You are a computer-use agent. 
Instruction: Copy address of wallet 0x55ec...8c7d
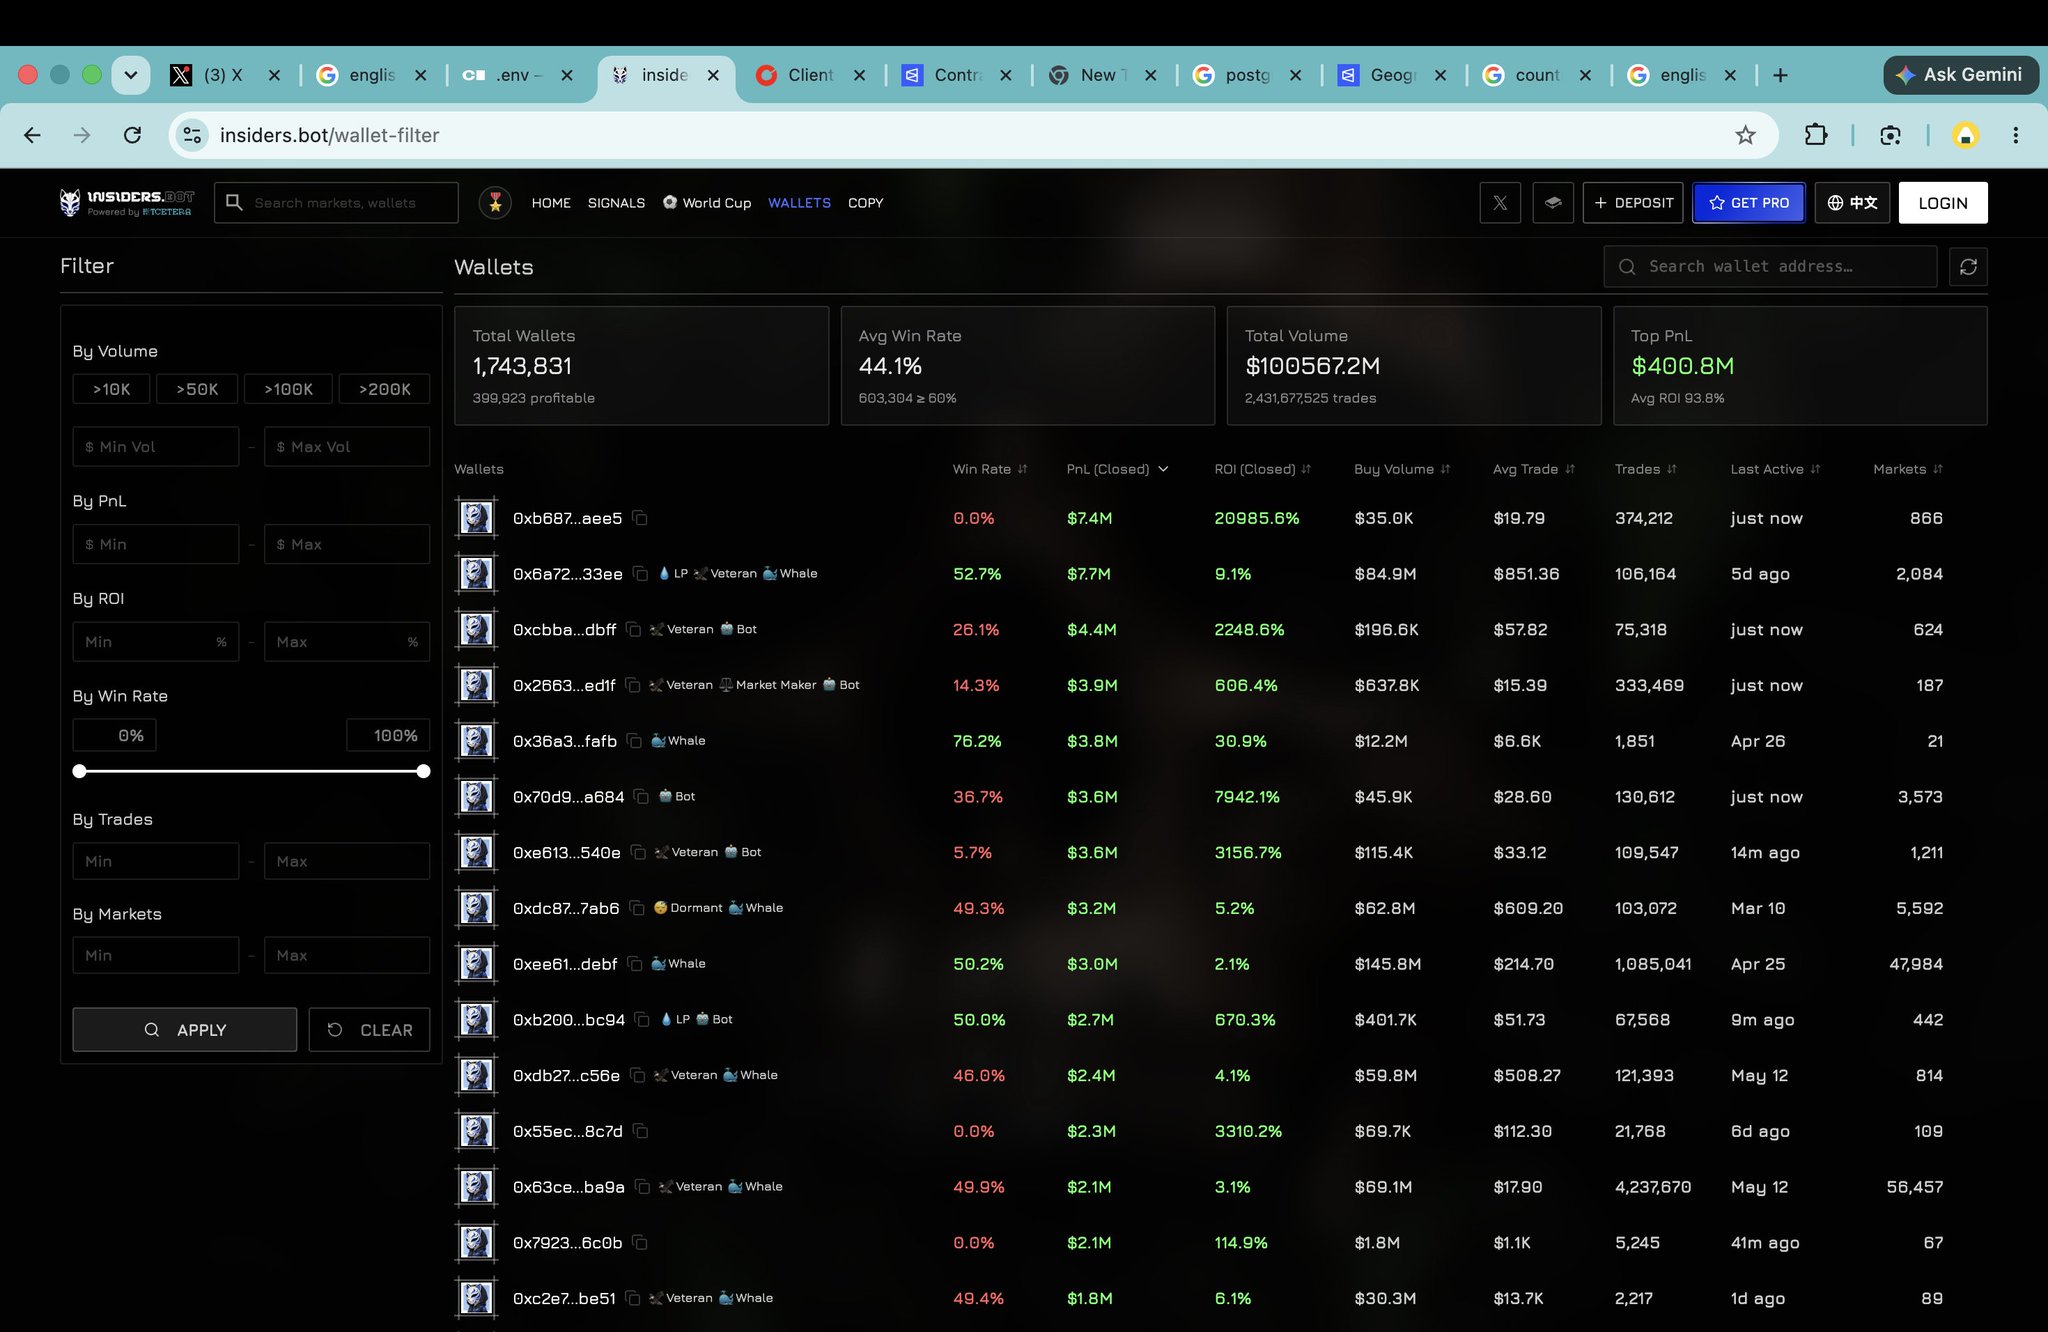[x=641, y=1131]
